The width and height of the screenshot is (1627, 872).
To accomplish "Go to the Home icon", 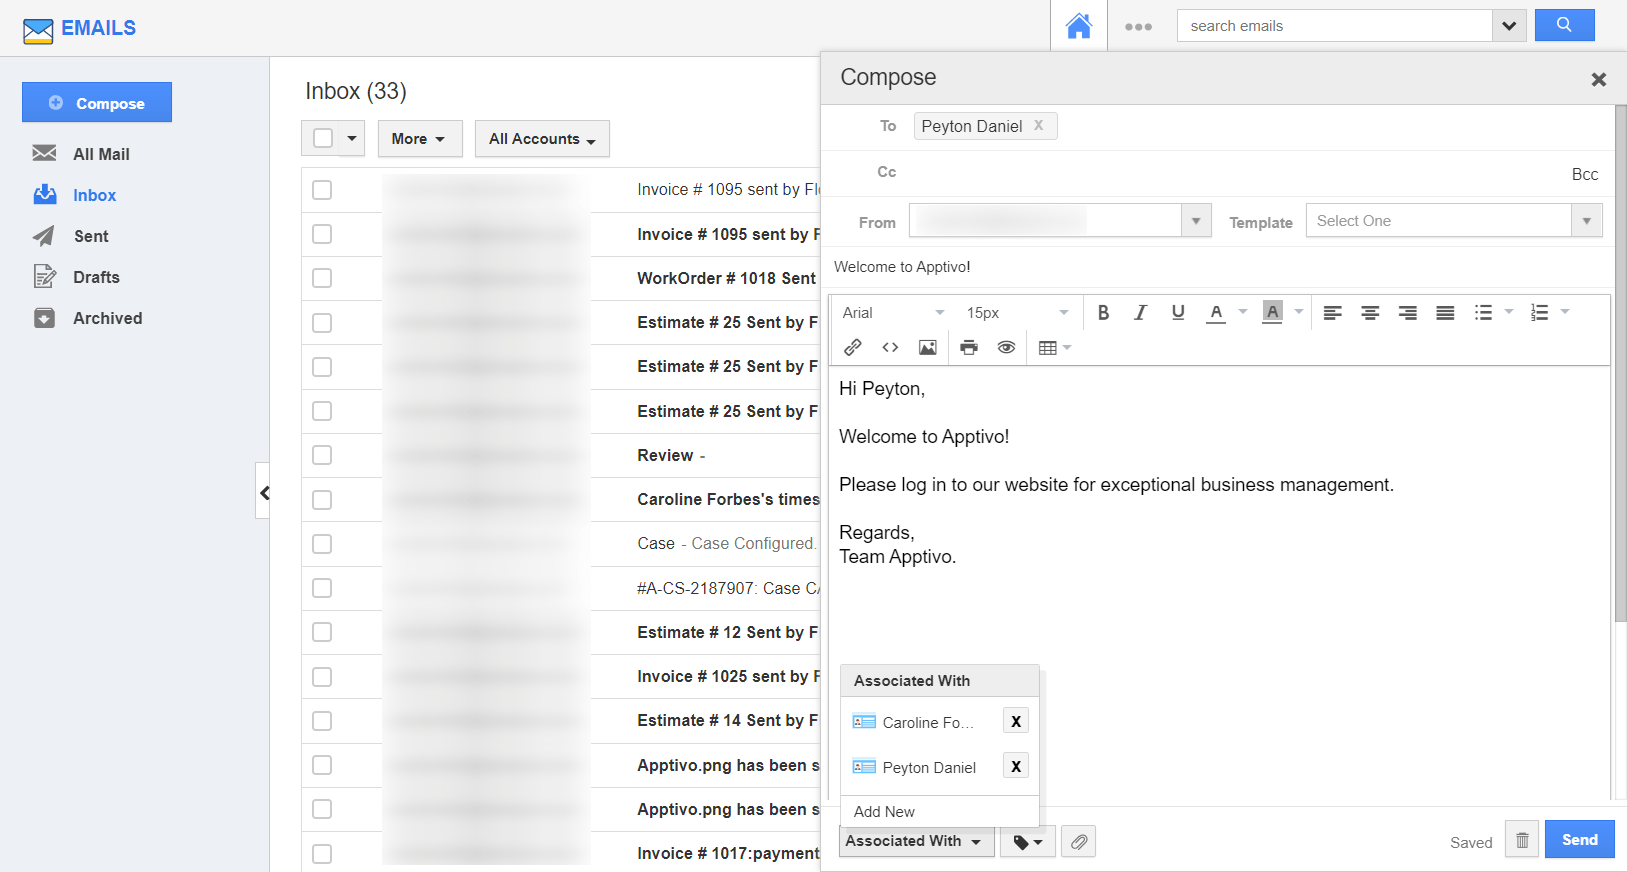I will [x=1078, y=26].
